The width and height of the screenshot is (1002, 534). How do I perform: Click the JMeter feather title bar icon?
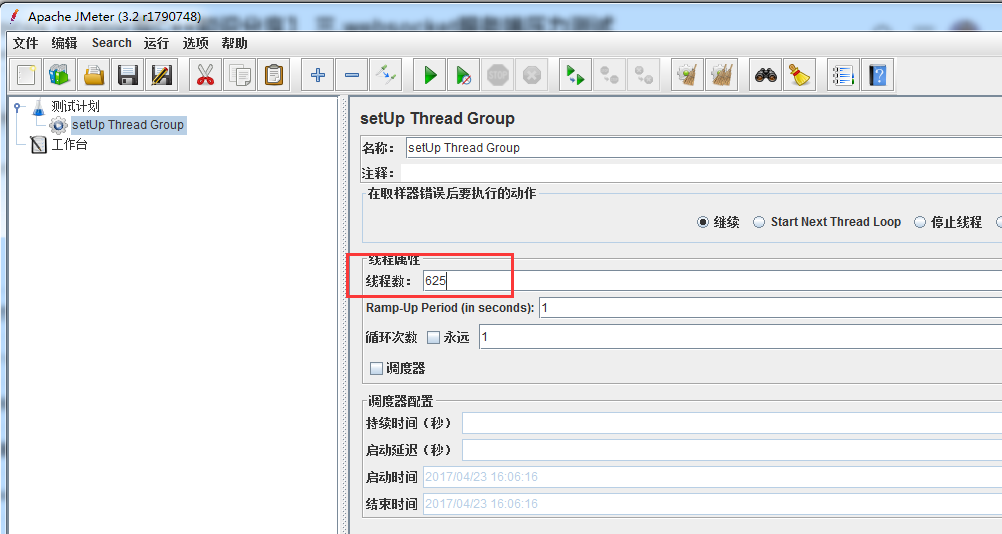pyautogui.click(x=14, y=15)
